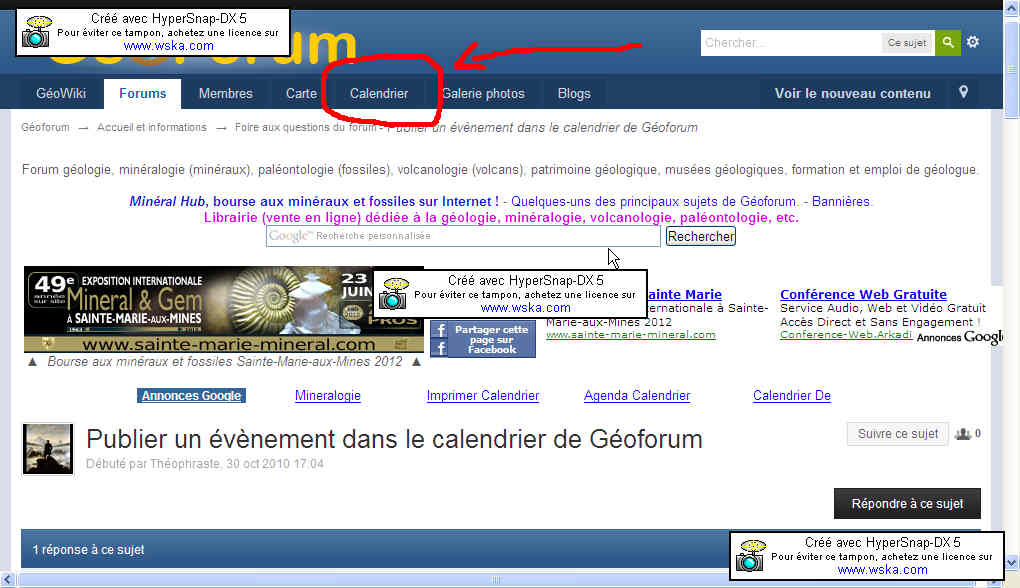Click the map pin icon in navigation bar
Viewport: 1020px width, 588px height.
pos(963,93)
